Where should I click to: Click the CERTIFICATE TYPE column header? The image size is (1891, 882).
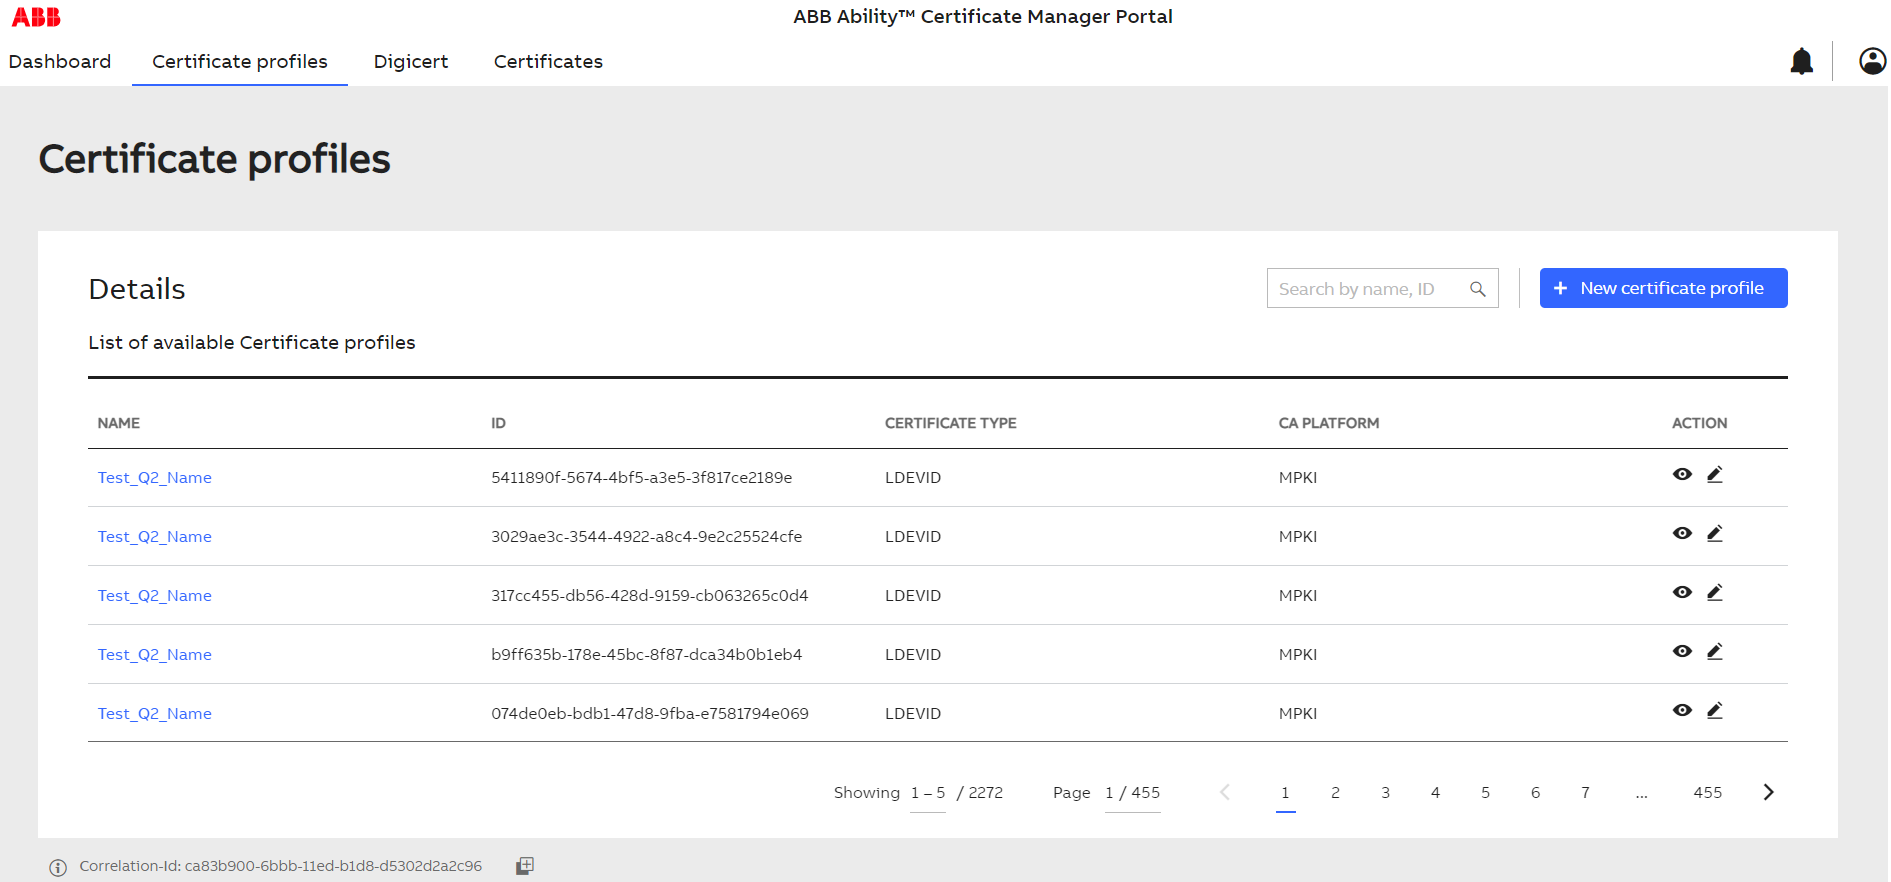(950, 423)
